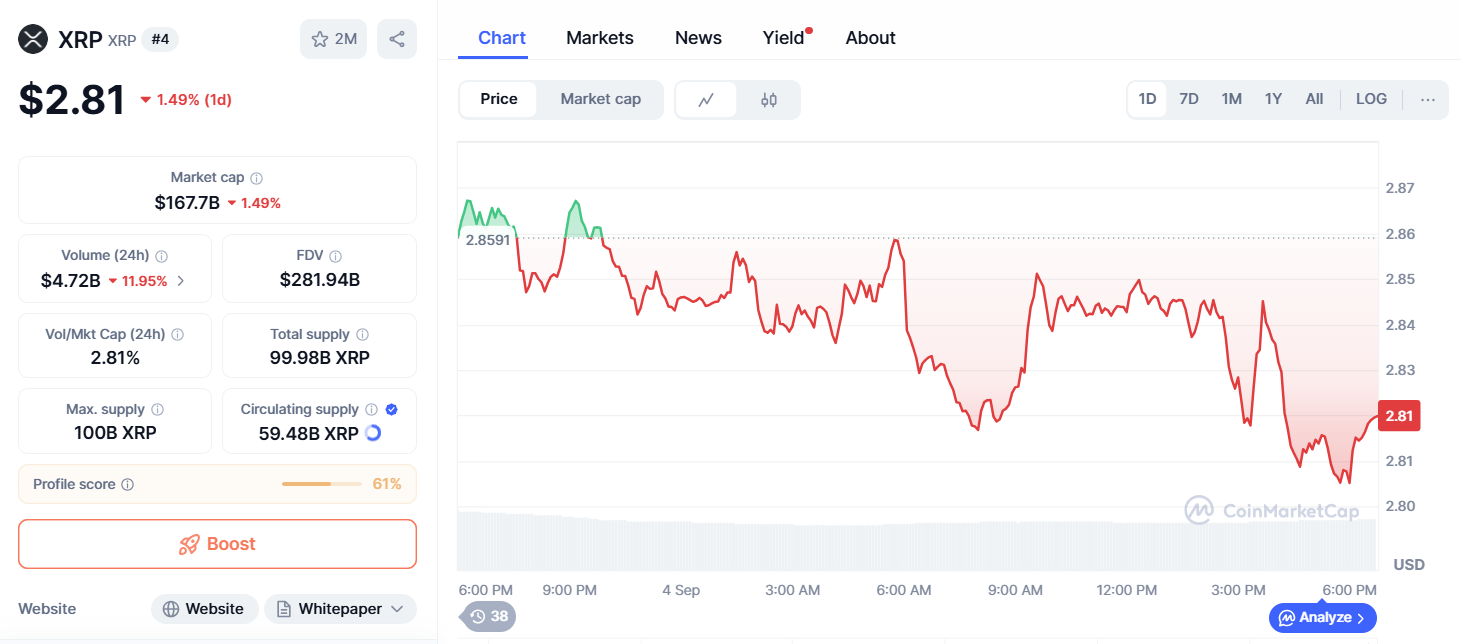Open the Markets tab

(599, 38)
